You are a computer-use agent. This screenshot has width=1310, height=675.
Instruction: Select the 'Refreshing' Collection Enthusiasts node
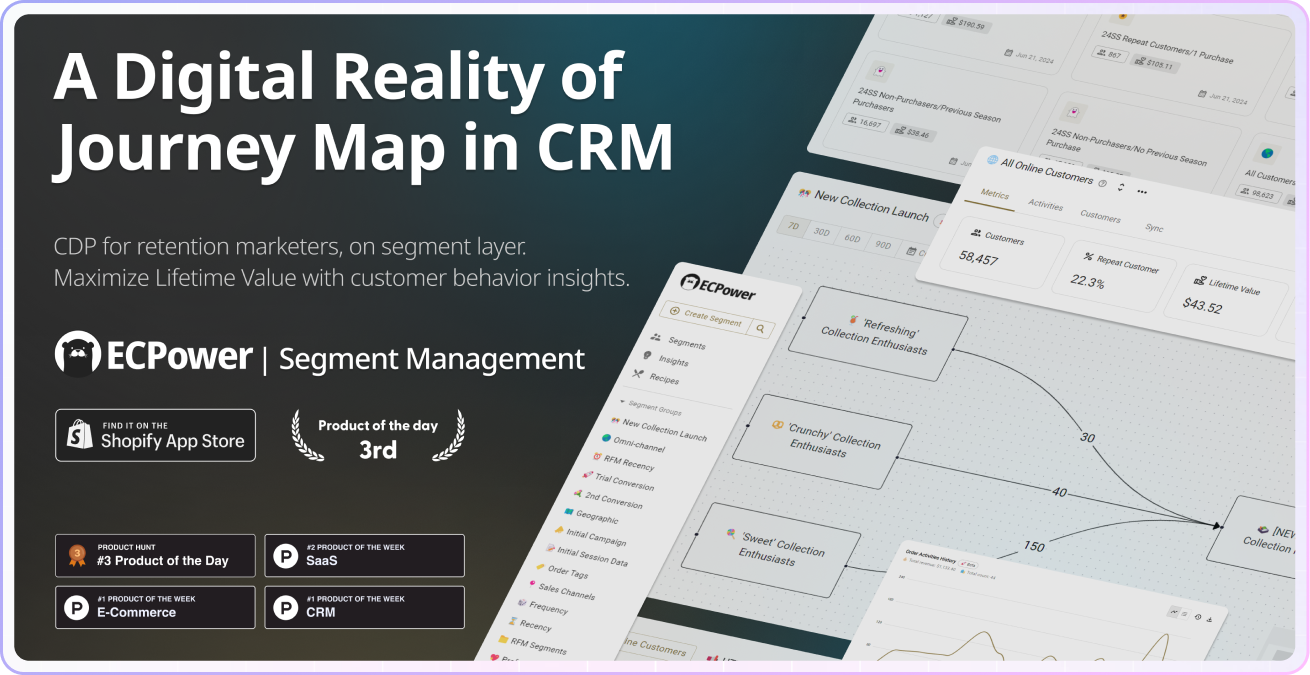(x=878, y=333)
